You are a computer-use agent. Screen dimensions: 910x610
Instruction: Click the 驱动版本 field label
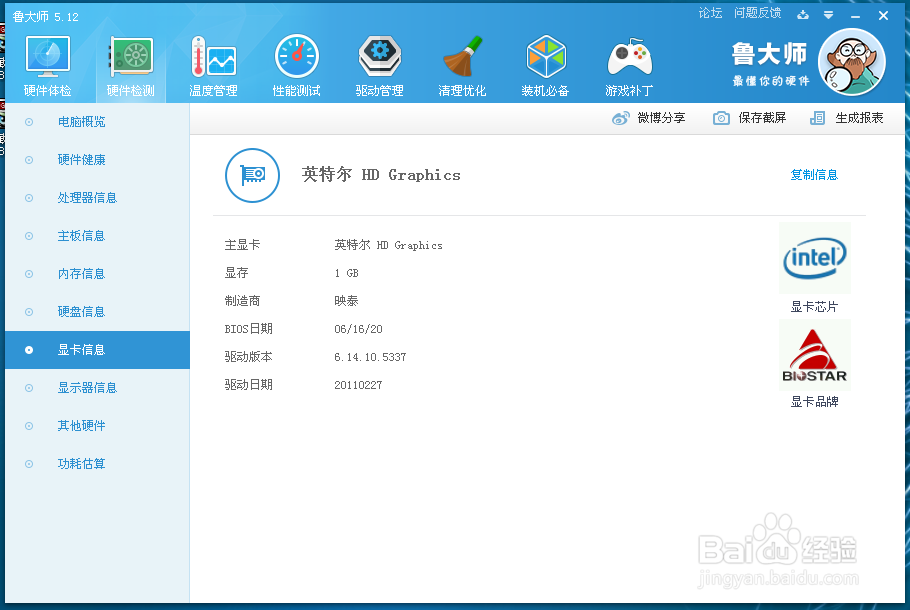(248, 357)
